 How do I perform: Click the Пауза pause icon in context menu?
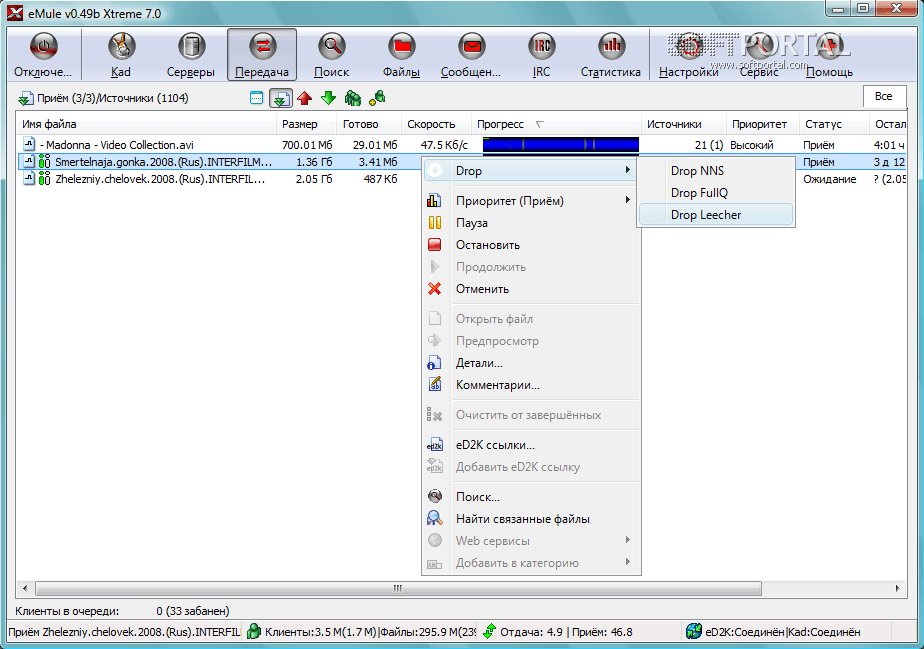click(x=434, y=223)
